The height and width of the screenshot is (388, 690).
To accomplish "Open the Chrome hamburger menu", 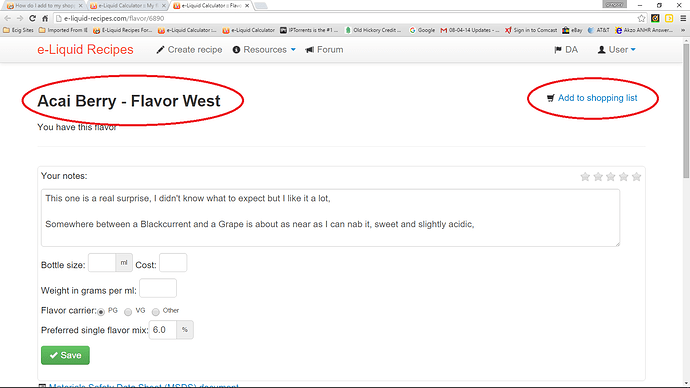I will [683, 18].
